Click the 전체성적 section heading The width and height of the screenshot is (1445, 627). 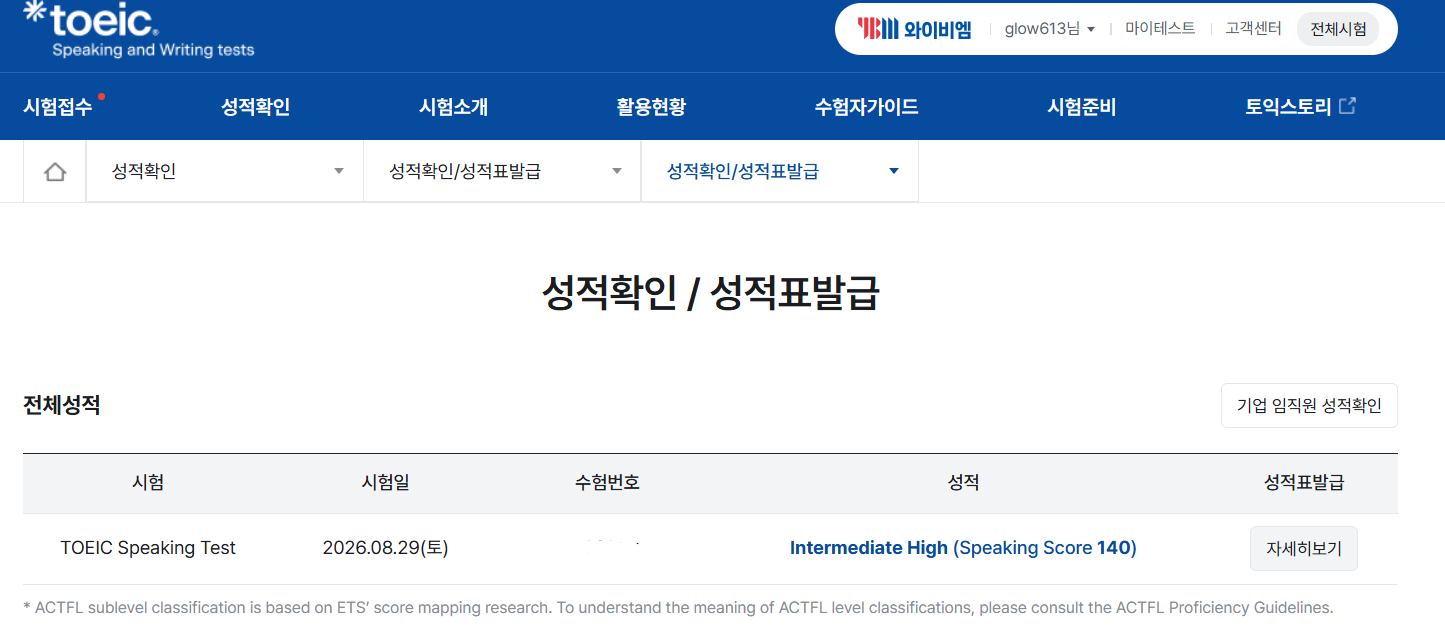(62, 405)
